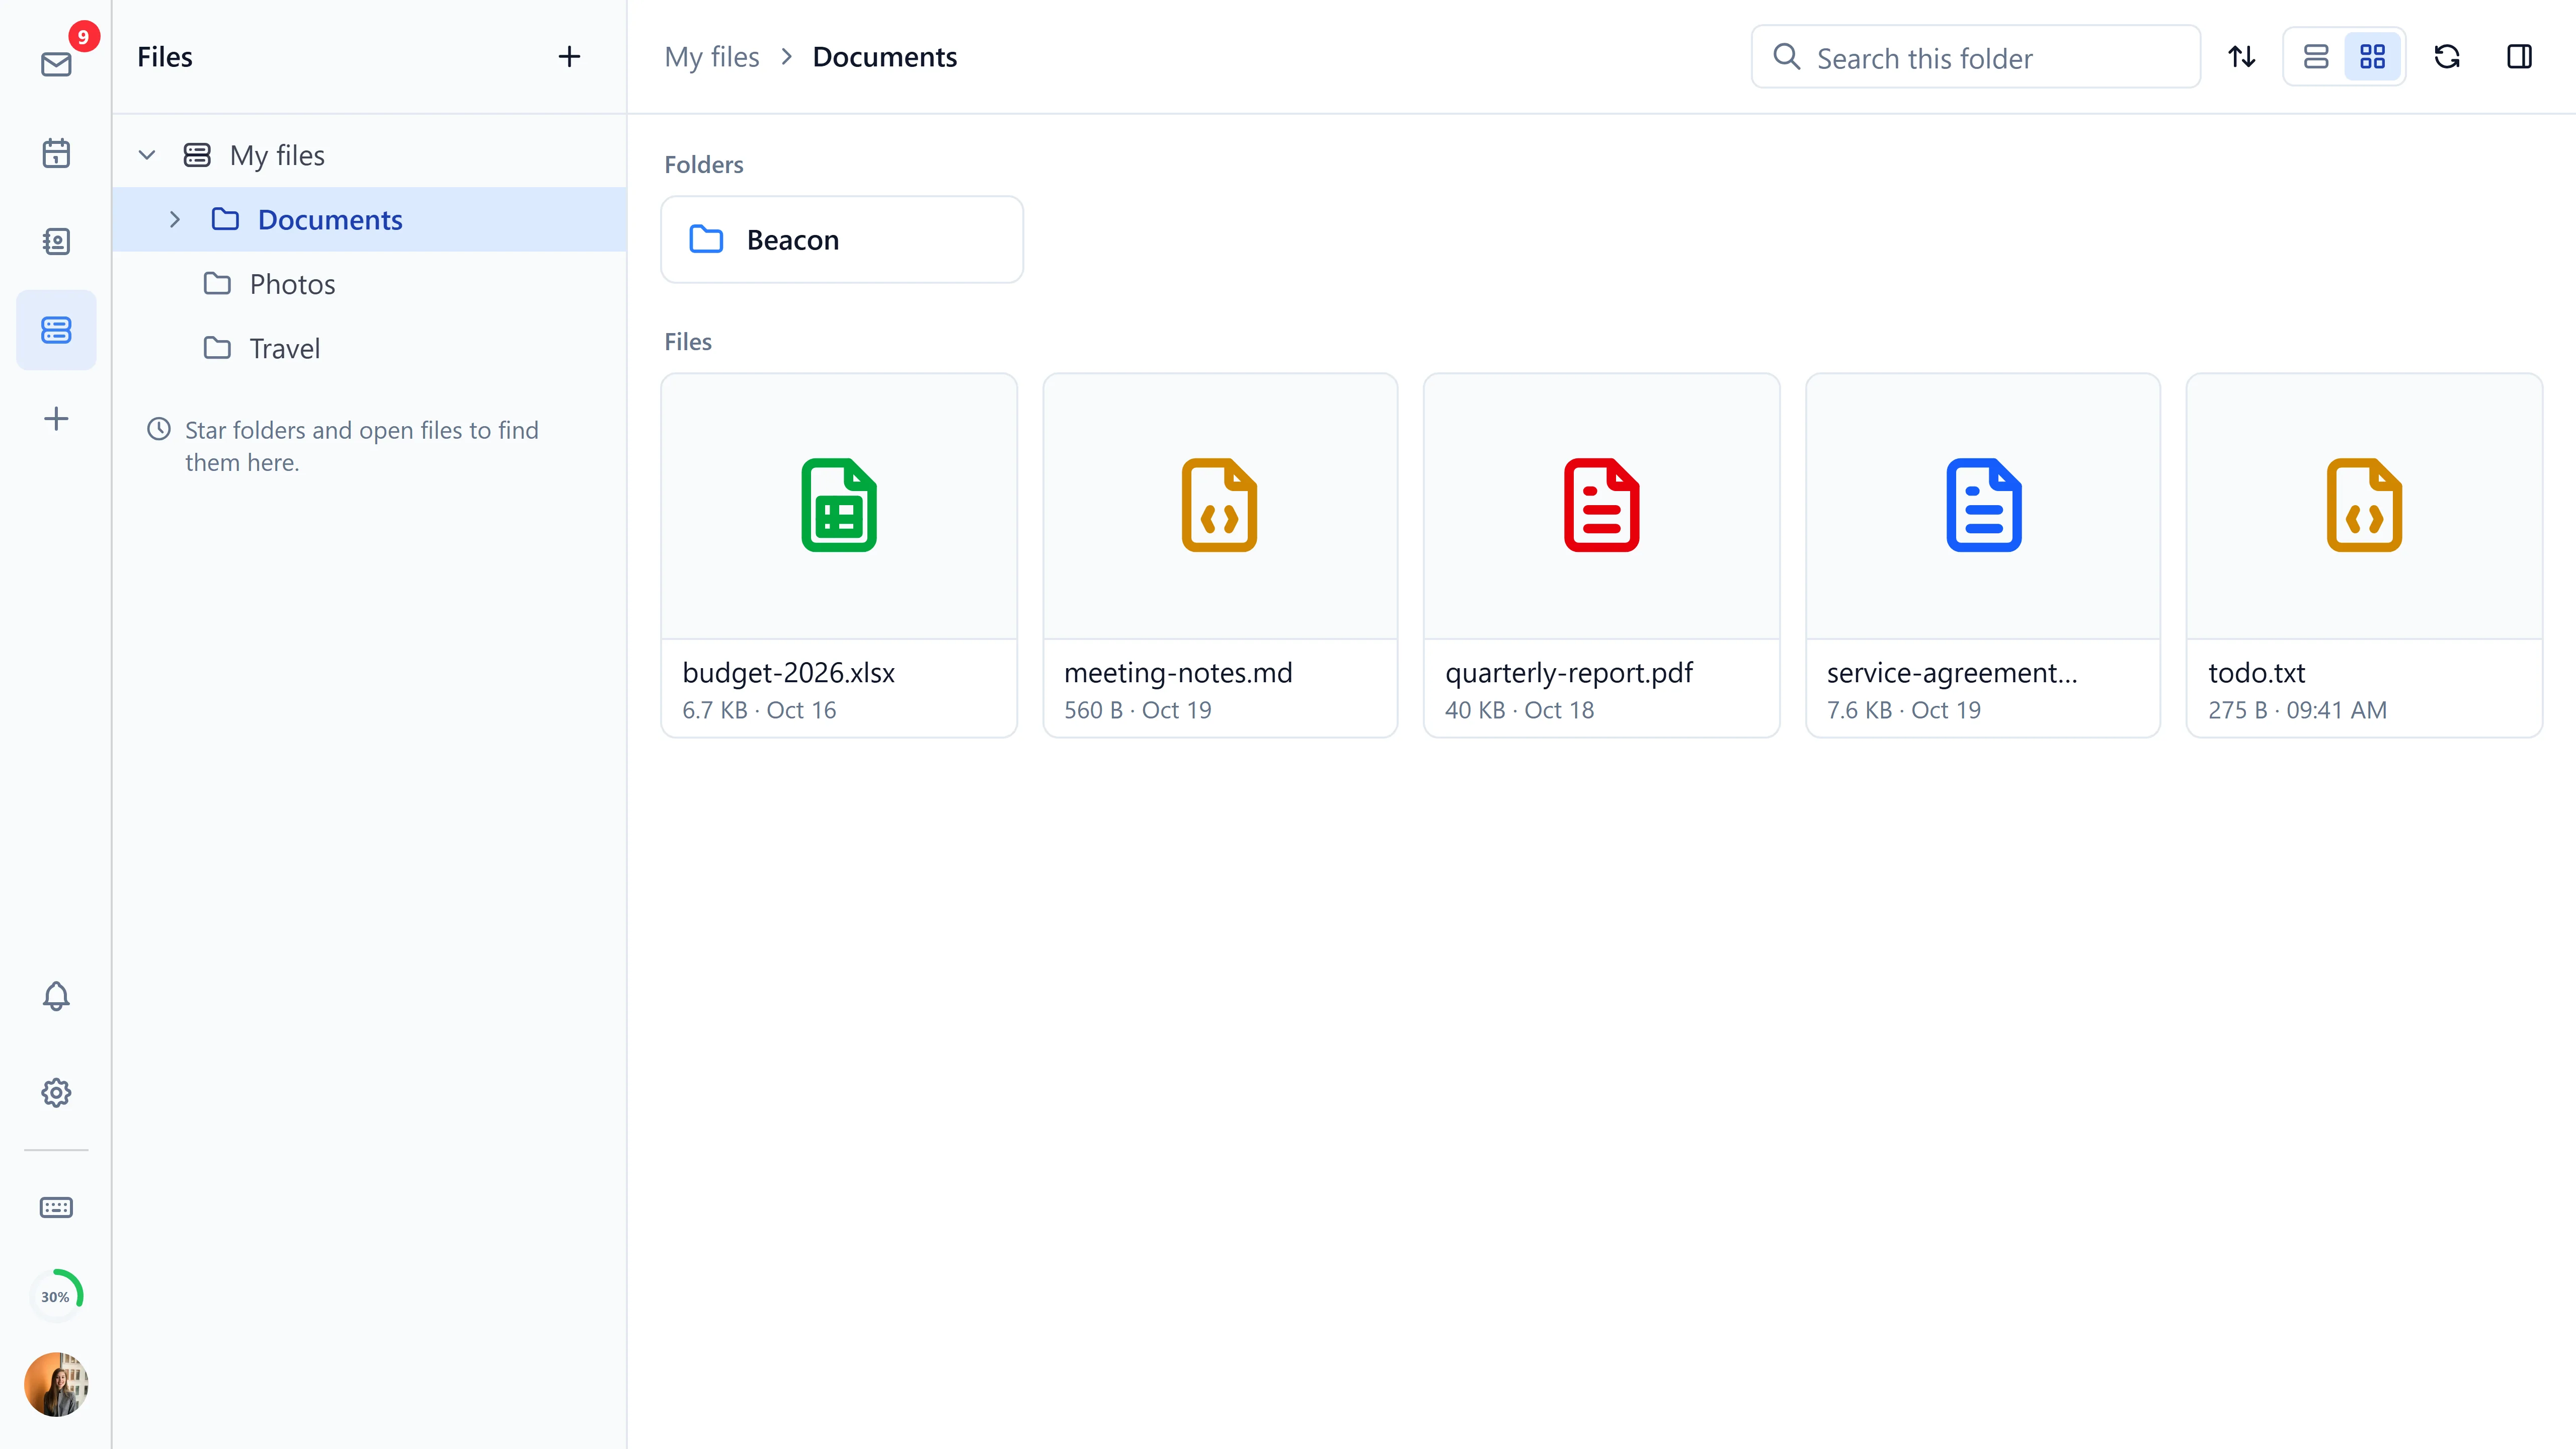Click the 30% storage usage indicator

coord(56,1296)
